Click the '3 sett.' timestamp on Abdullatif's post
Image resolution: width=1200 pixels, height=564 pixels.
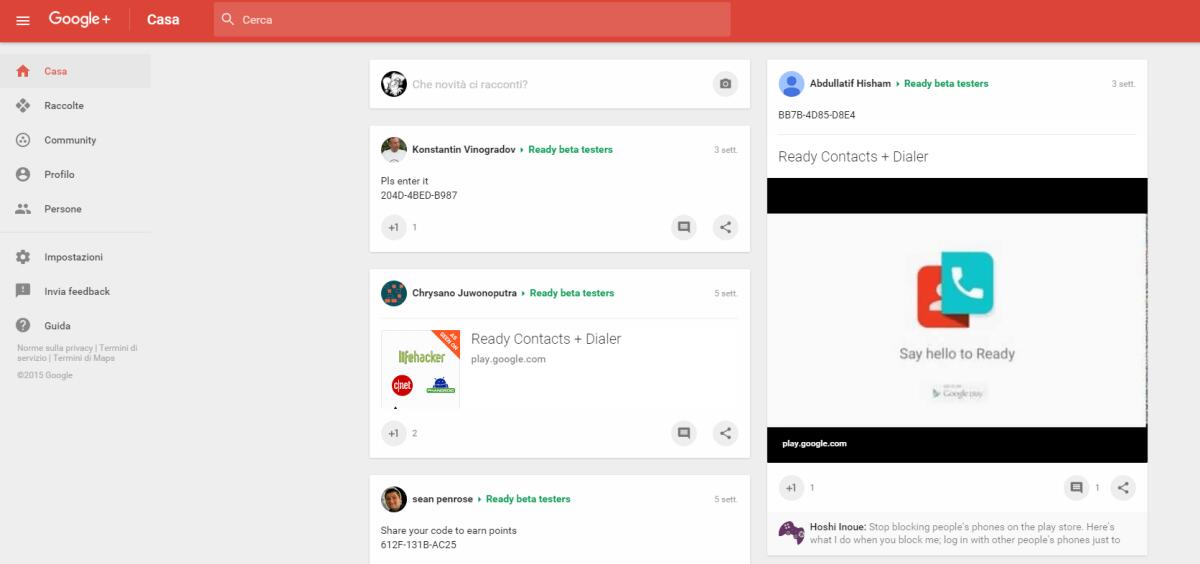[x=1124, y=84]
